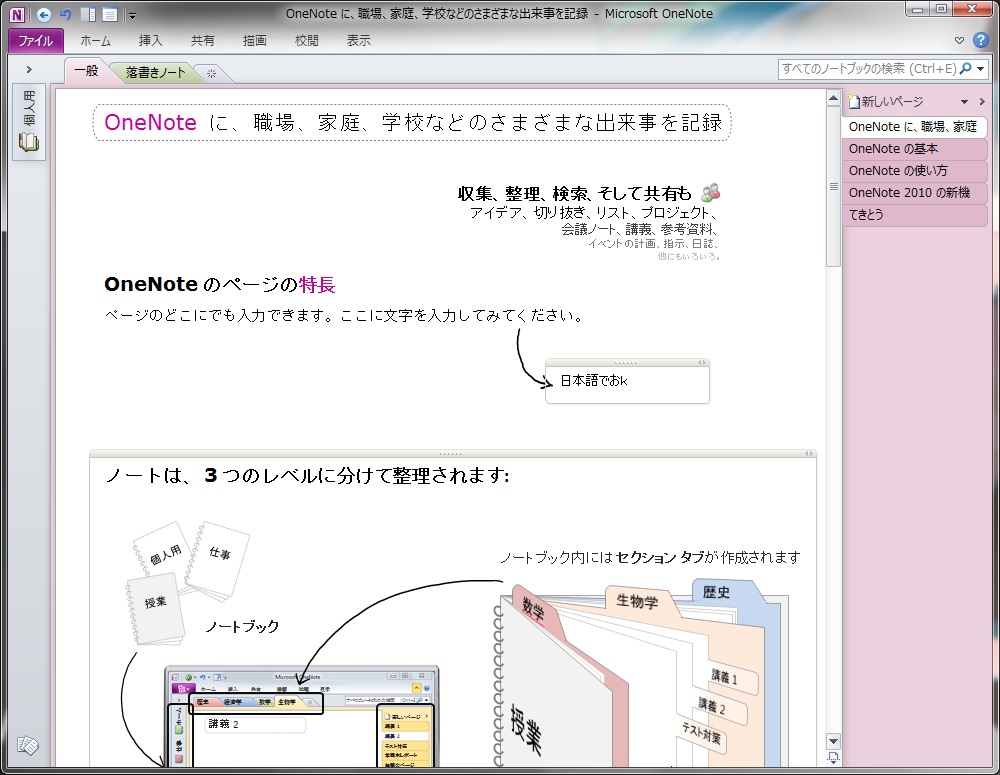Image resolution: width=1000 pixels, height=775 pixels.
Task: Open the search scope dropdown arrow
Action: pyautogui.click(x=981, y=69)
